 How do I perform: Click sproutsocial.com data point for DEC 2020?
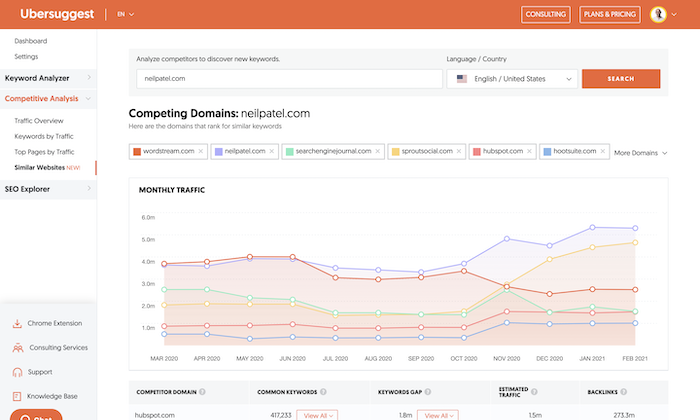(550, 259)
